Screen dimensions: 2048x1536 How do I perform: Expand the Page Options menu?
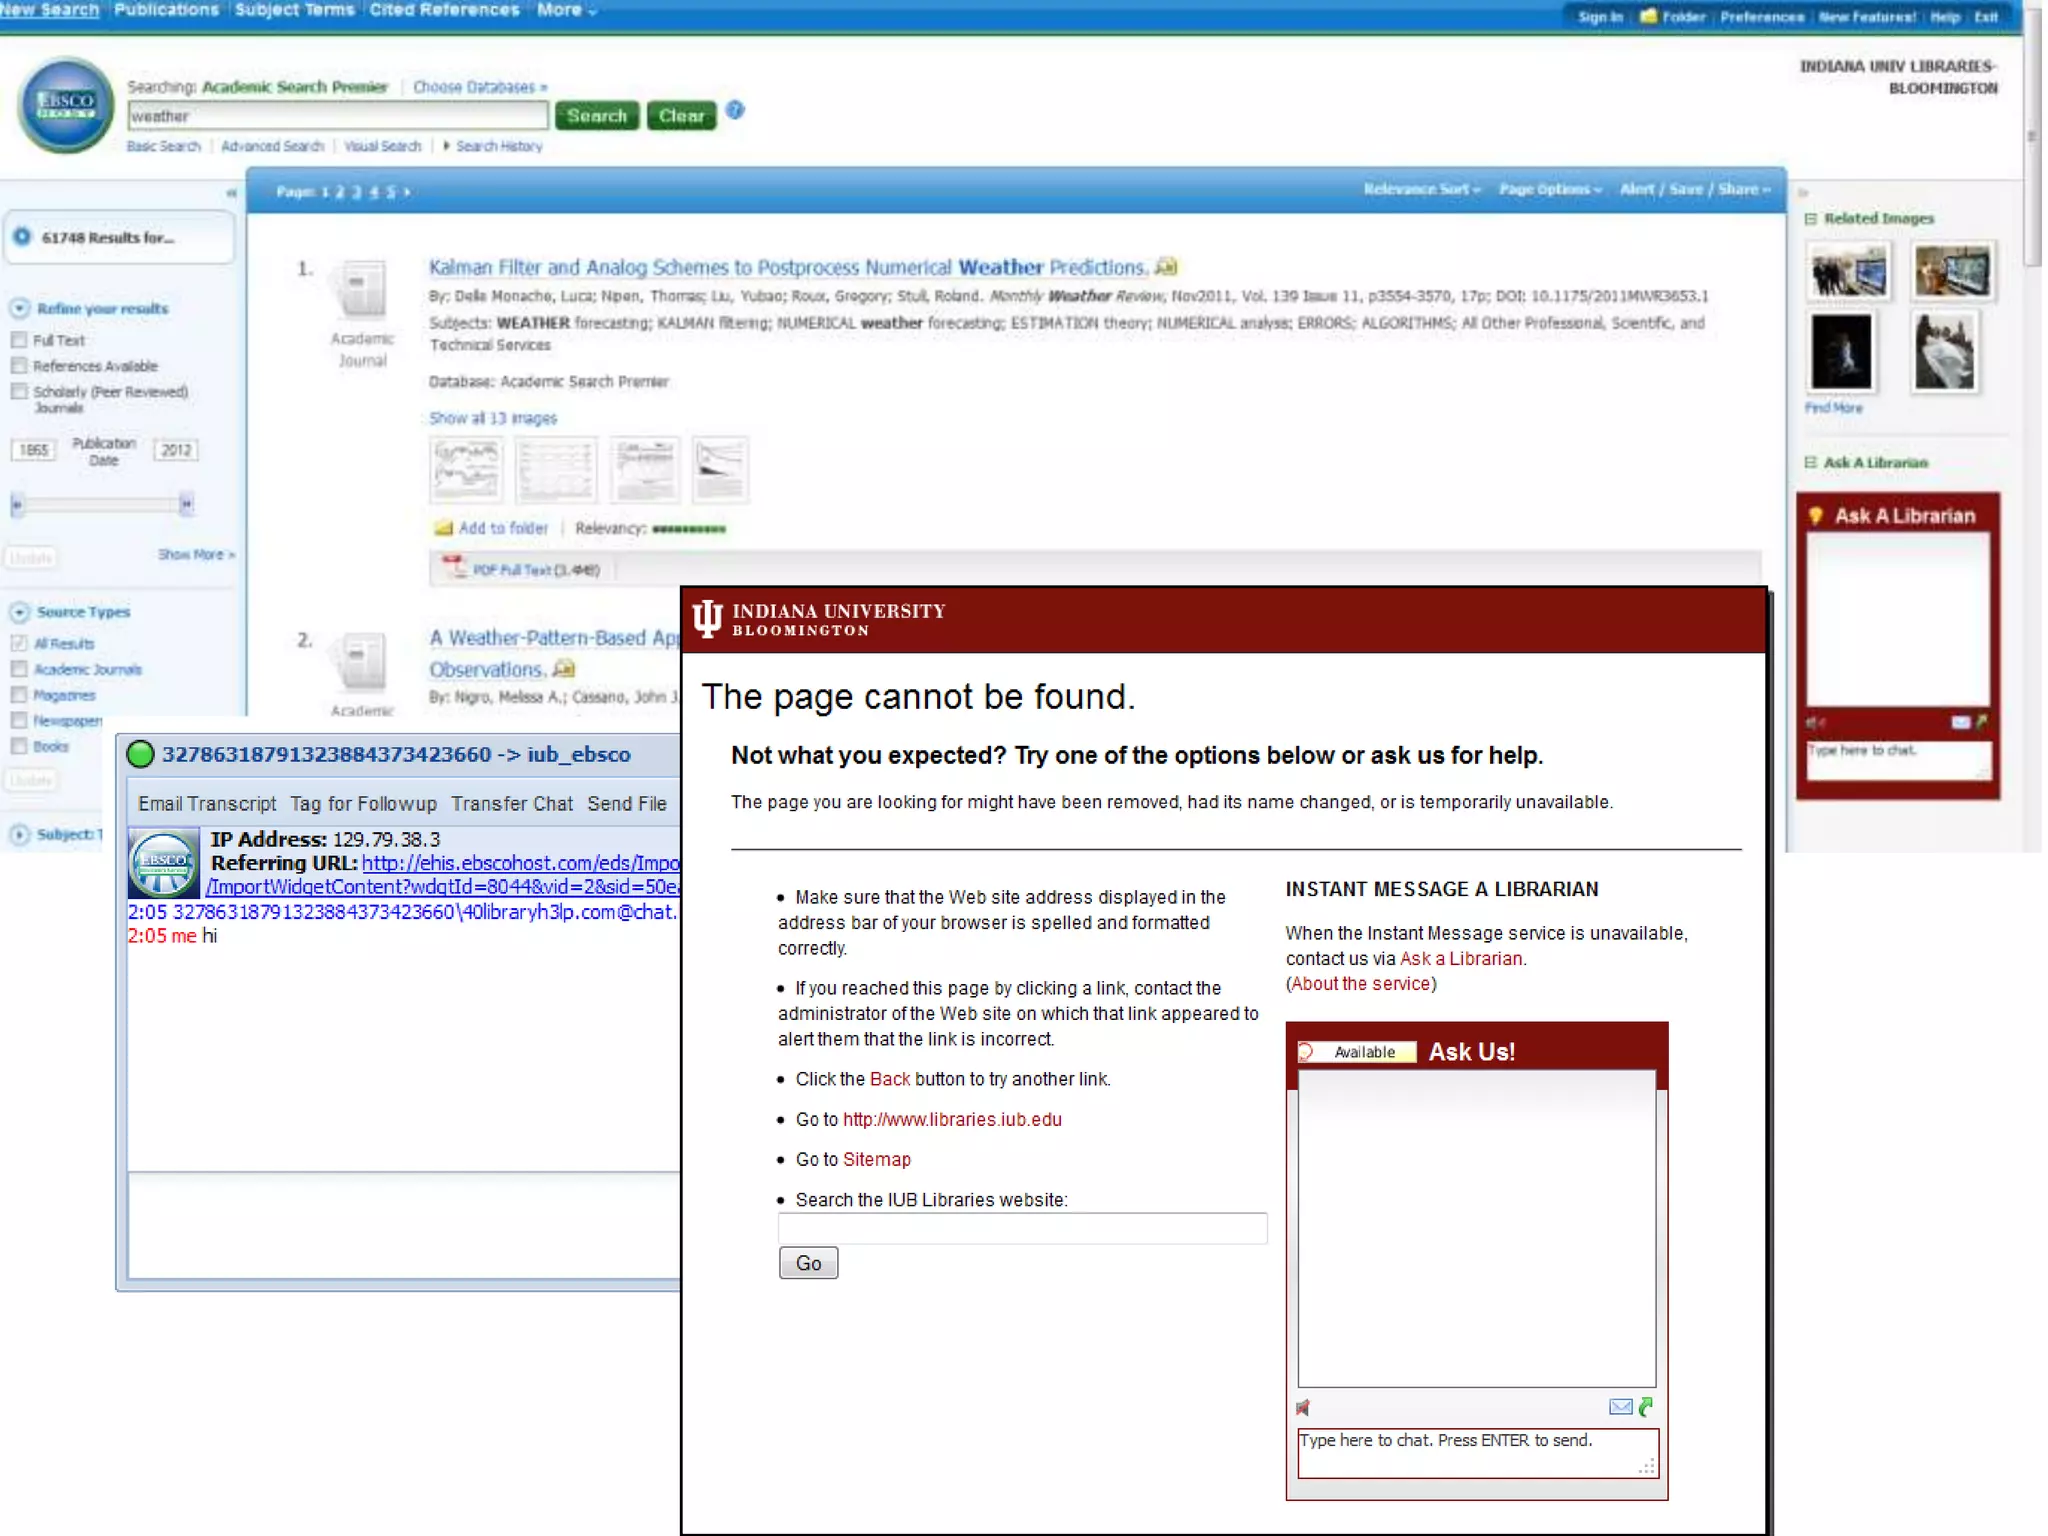pyautogui.click(x=1549, y=189)
